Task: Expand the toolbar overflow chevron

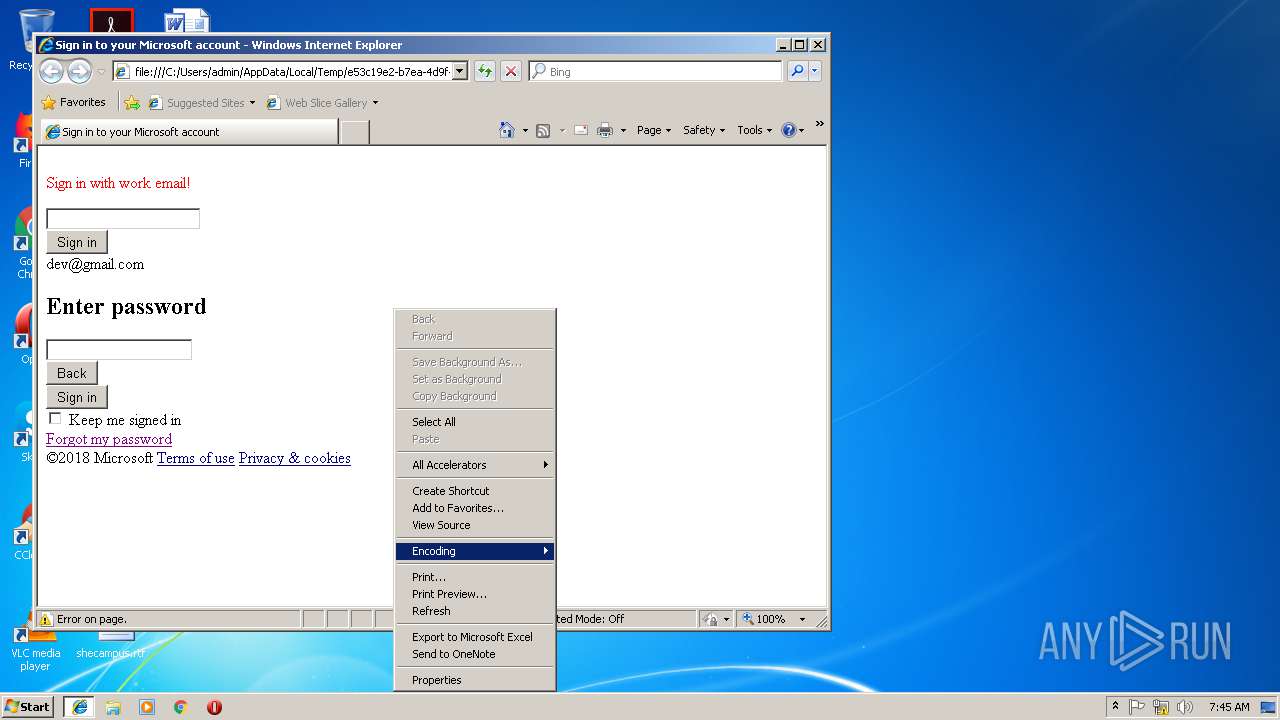Action: [819, 125]
